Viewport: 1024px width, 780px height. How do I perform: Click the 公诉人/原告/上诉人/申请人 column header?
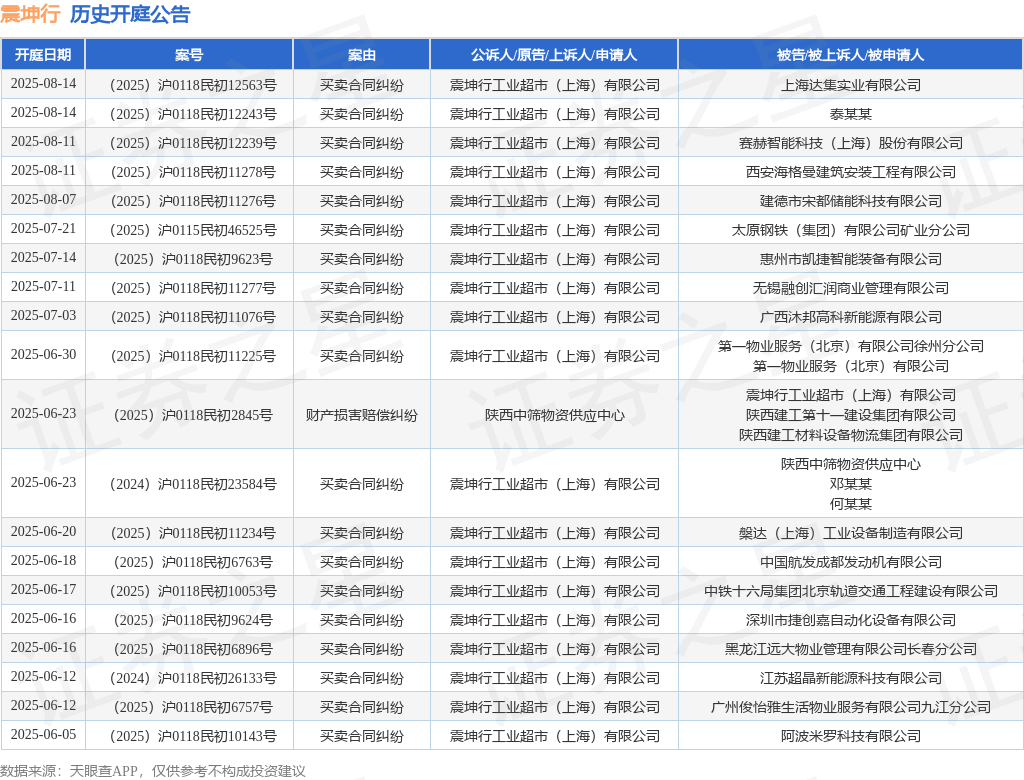pyautogui.click(x=554, y=55)
